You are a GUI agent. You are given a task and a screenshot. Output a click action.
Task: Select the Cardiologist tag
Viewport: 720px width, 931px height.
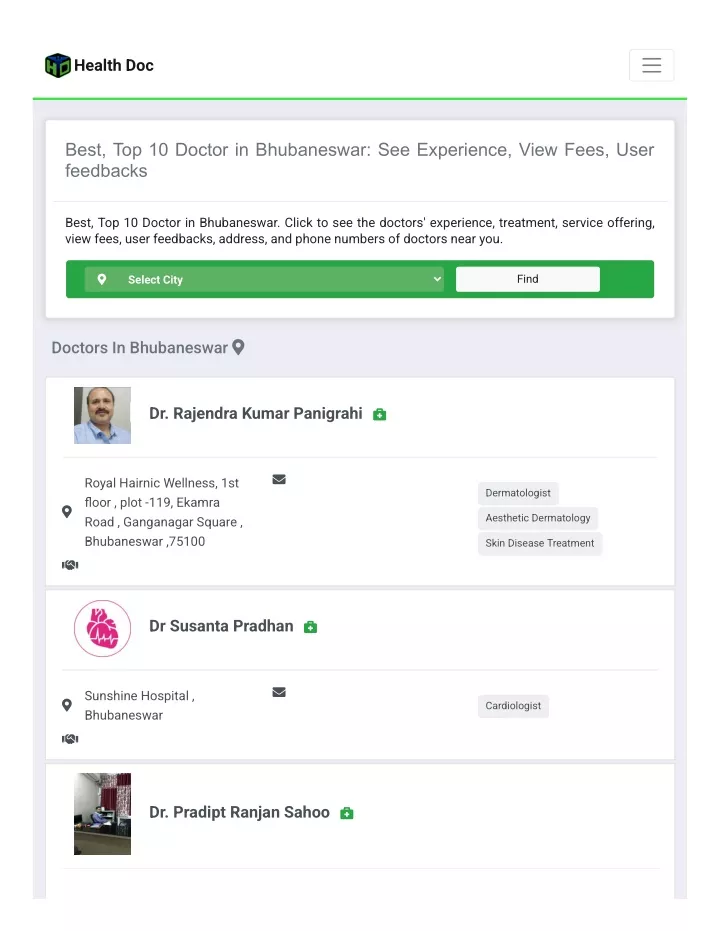513,705
